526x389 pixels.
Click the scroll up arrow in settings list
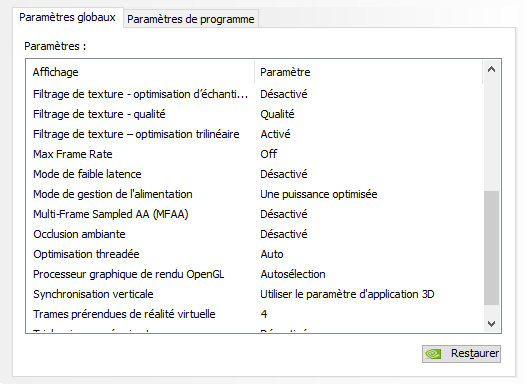click(x=491, y=70)
